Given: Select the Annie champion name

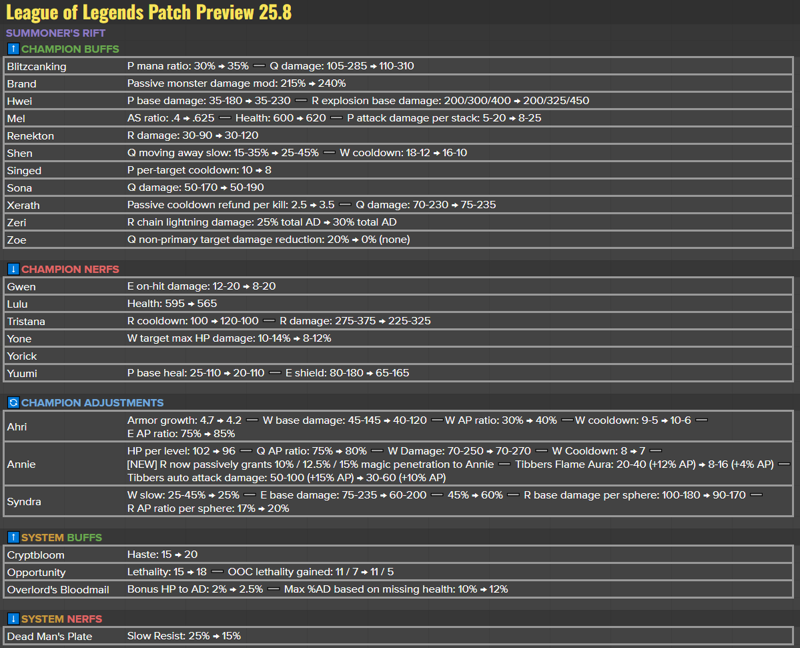Looking at the screenshot, I should point(21,464).
